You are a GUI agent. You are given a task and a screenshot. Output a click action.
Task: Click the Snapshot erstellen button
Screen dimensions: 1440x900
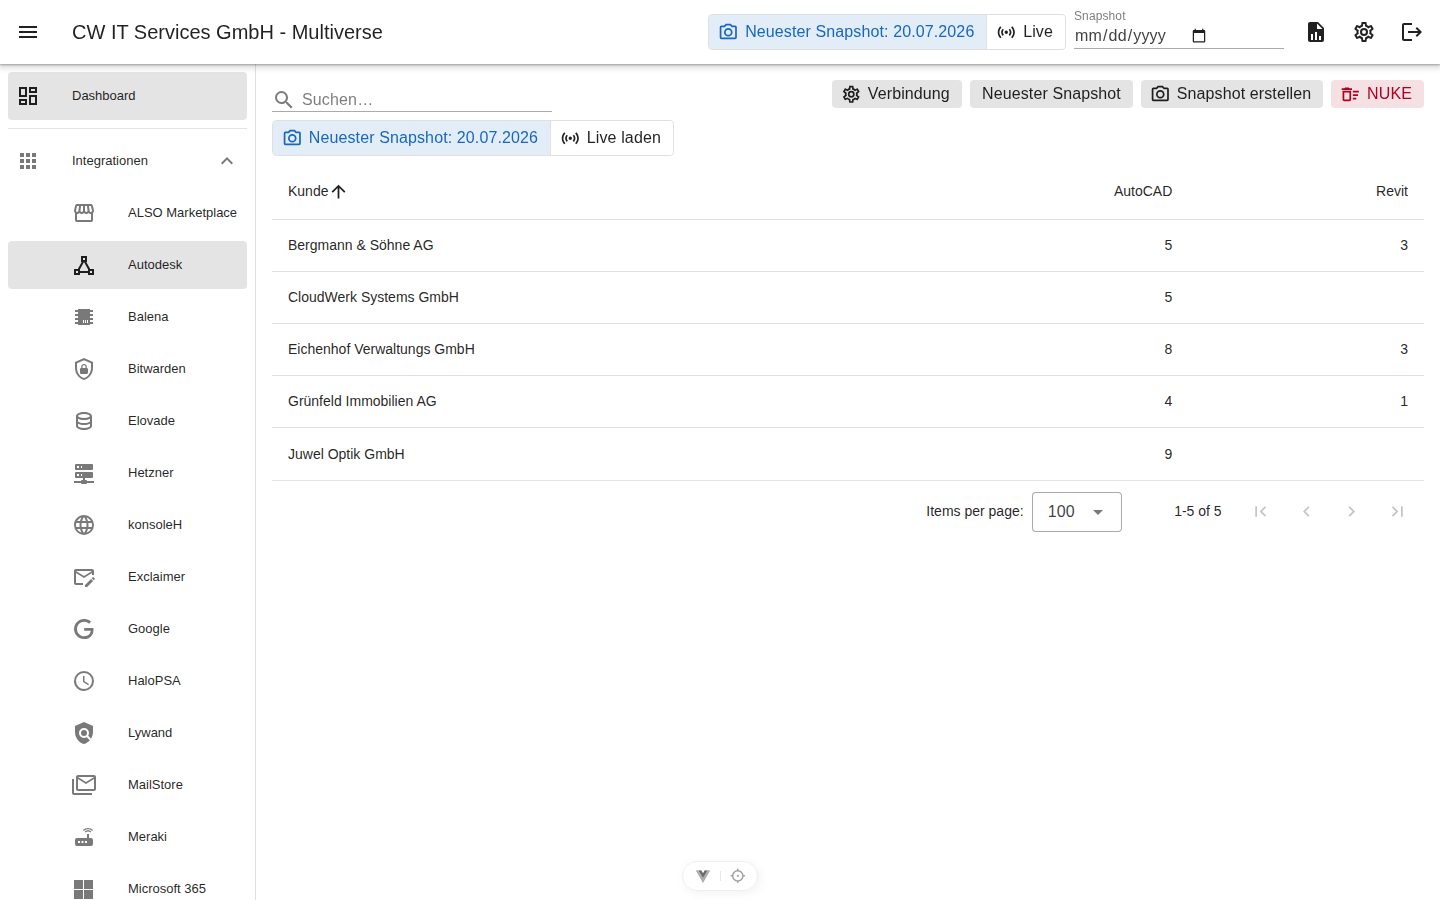click(1231, 94)
